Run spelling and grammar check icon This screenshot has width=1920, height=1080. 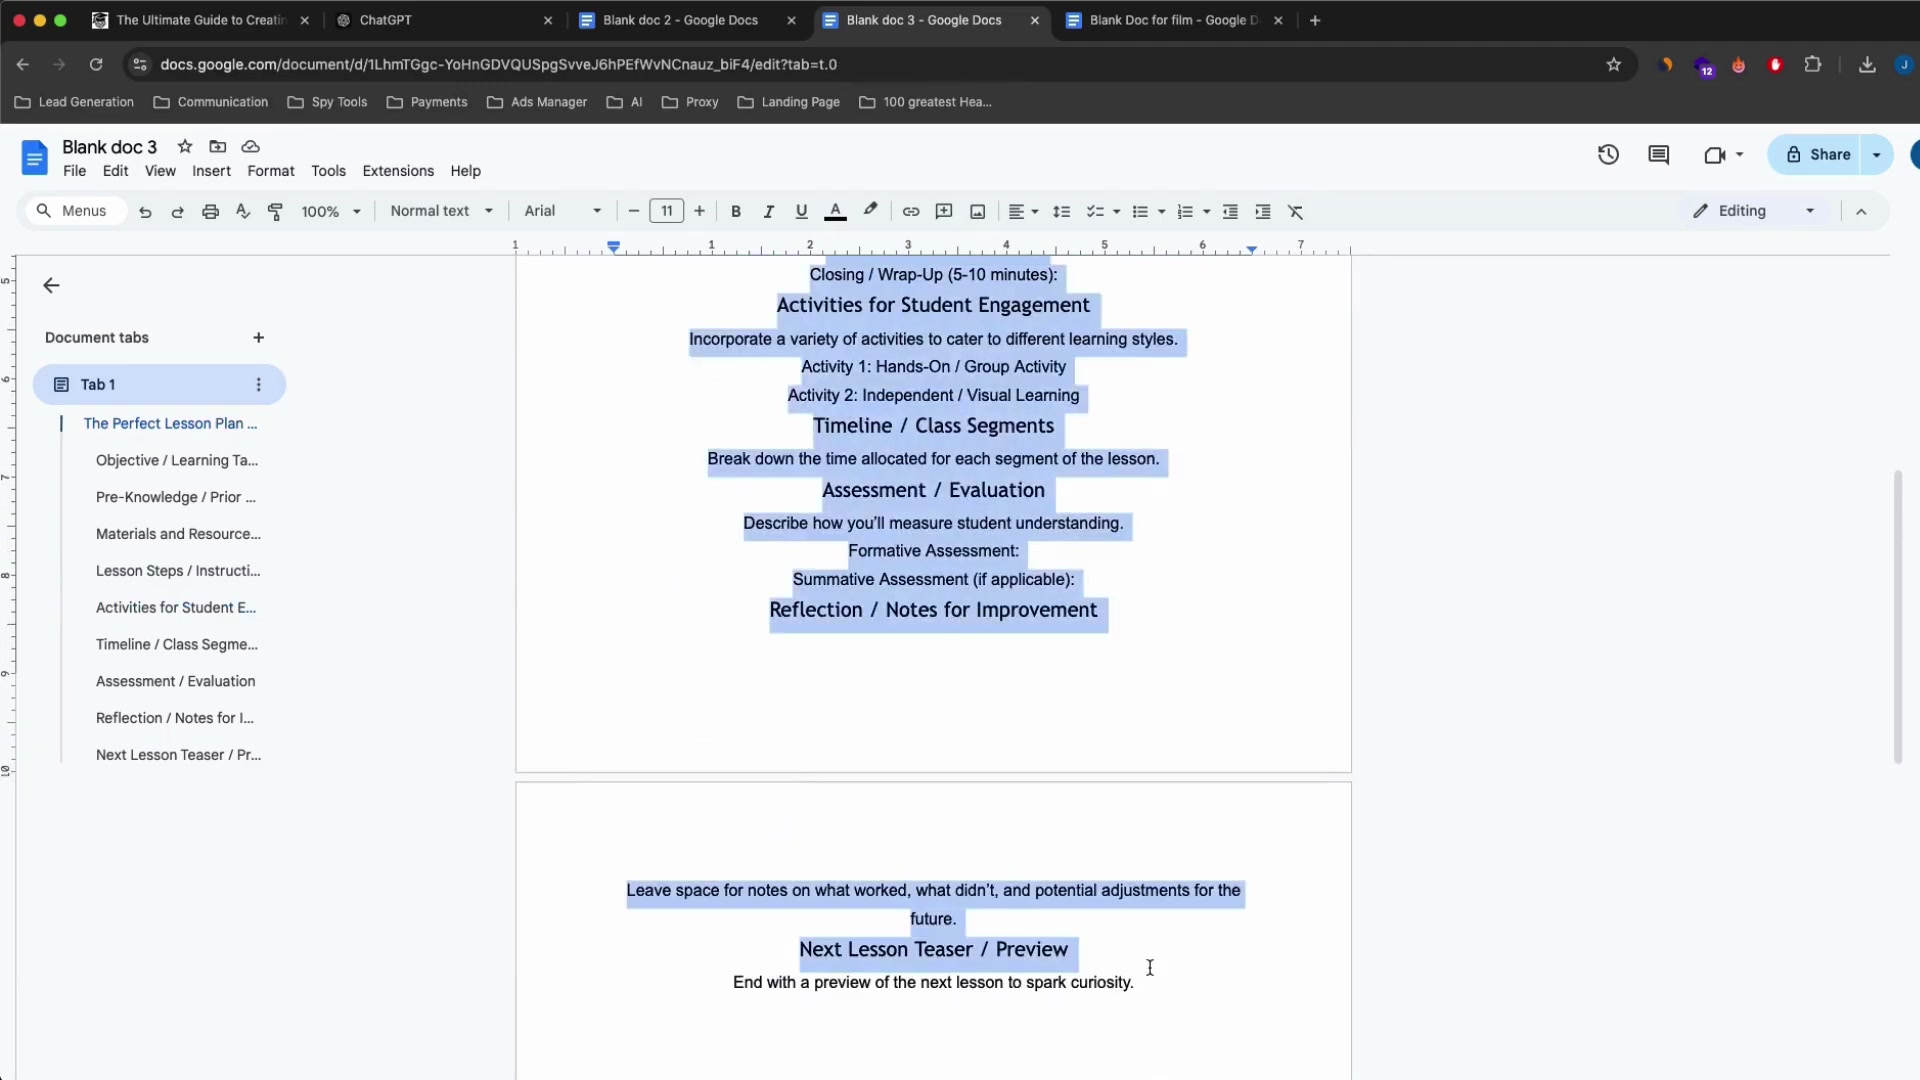(243, 212)
